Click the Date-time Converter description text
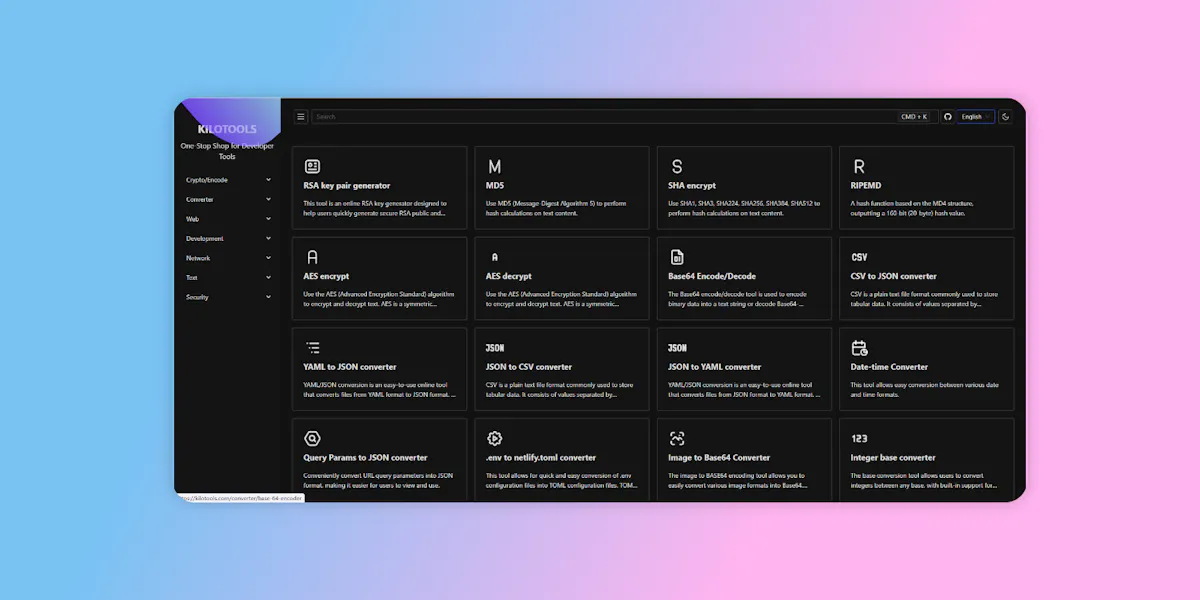Image resolution: width=1200 pixels, height=600 pixels. [924, 389]
